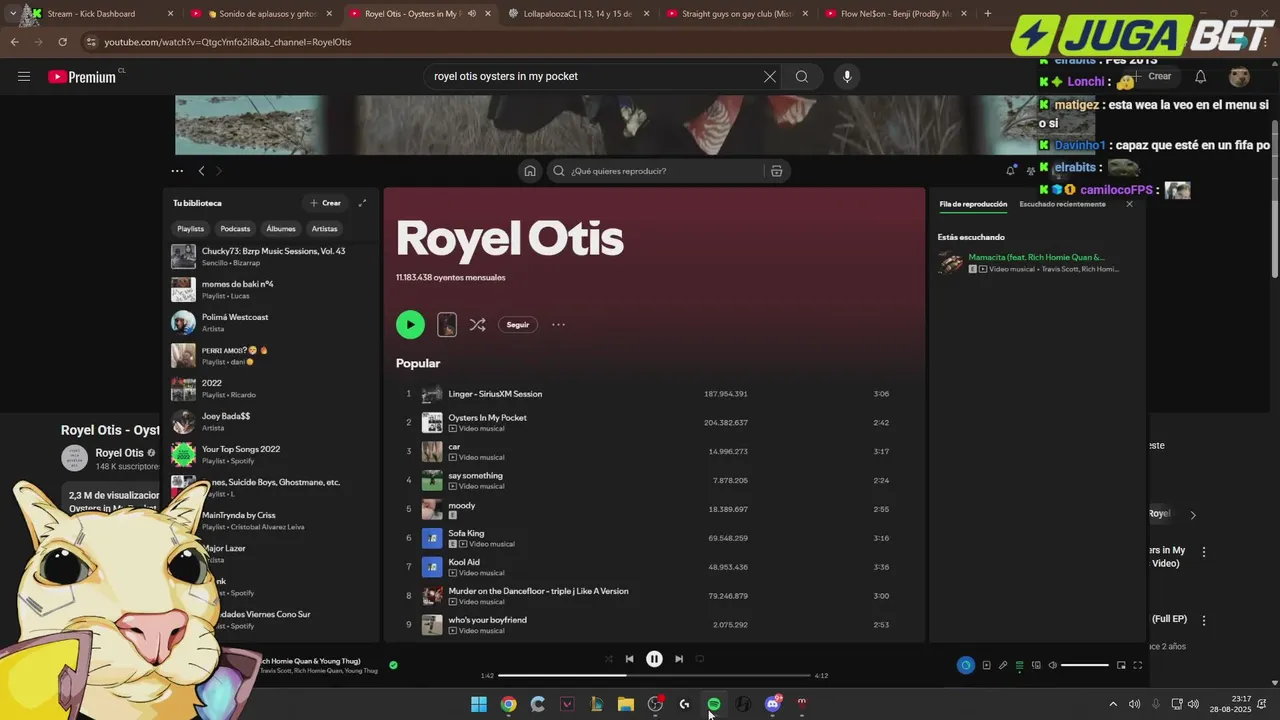This screenshot has width=1280, height=720.
Task: Skip to the next track in Spotify
Action: [679, 659]
